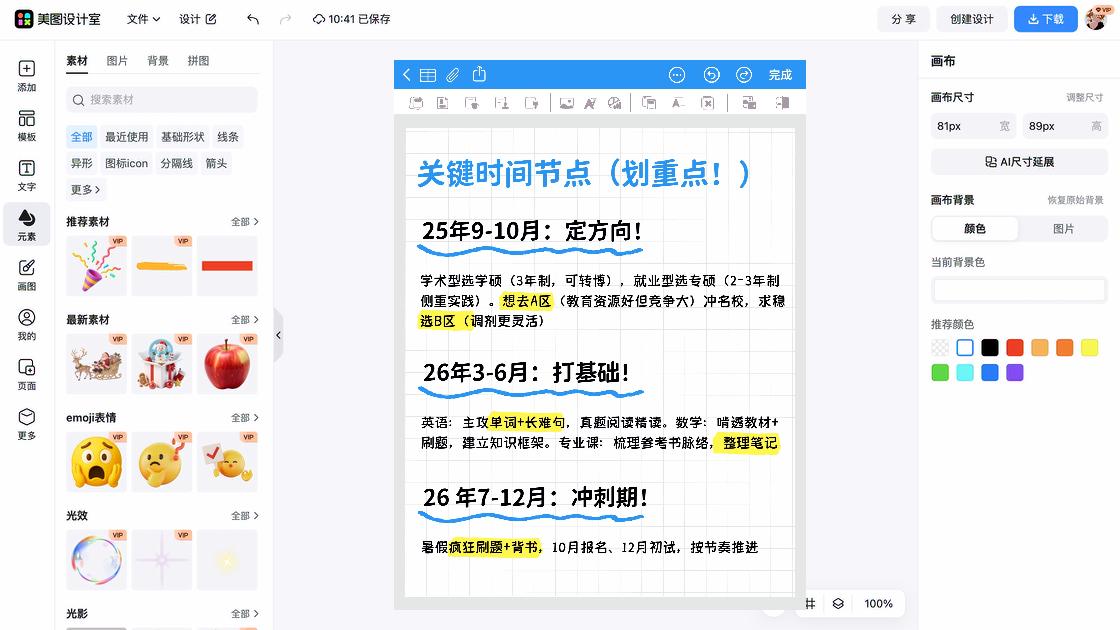Click the share icon in canvas blue bar
This screenshot has width=1120, height=630.
tap(479, 74)
